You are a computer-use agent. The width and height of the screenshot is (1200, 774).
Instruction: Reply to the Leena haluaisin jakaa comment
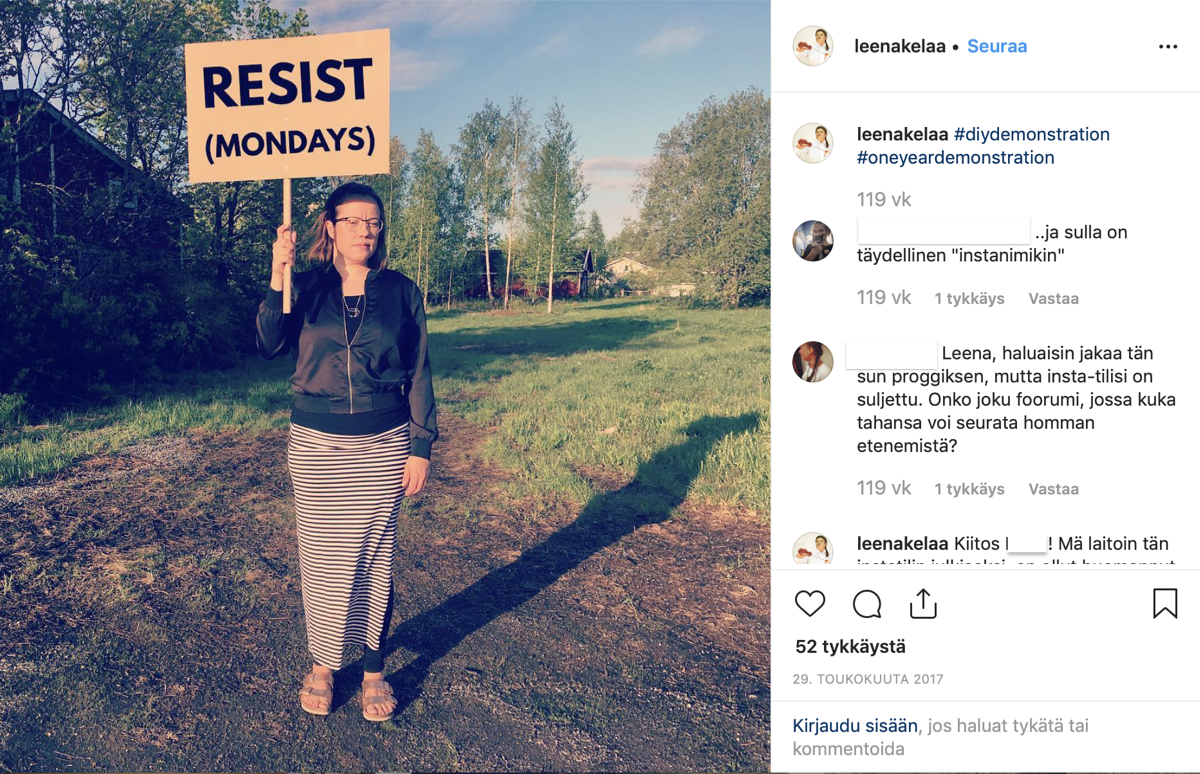click(1053, 489)
